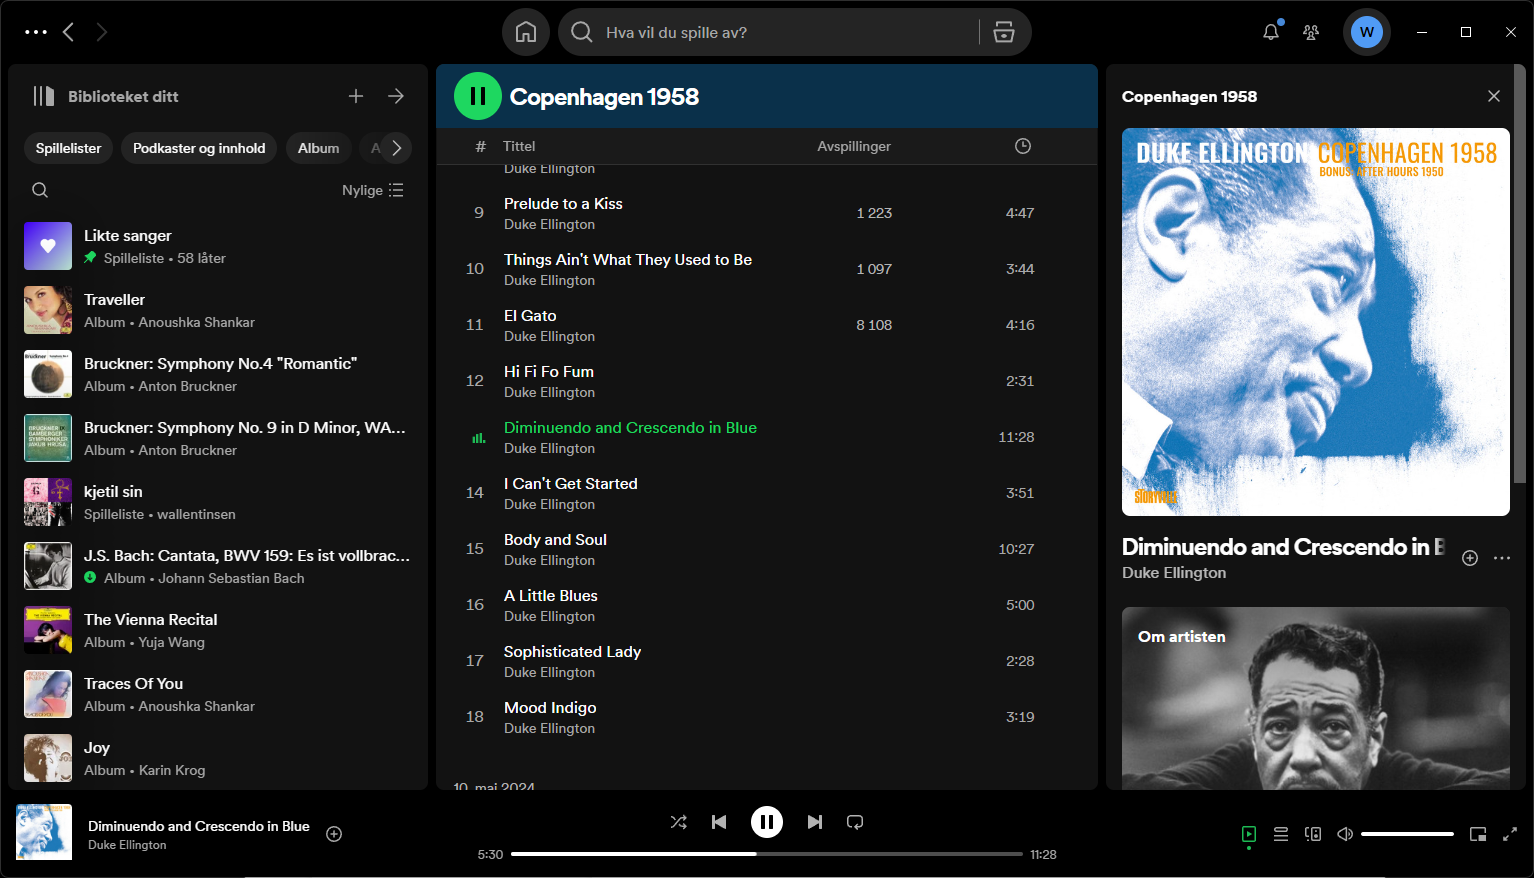Open Duke Ellington link in bottom bar
This screenshot has width=1534, height=878.
coord(127,845)
